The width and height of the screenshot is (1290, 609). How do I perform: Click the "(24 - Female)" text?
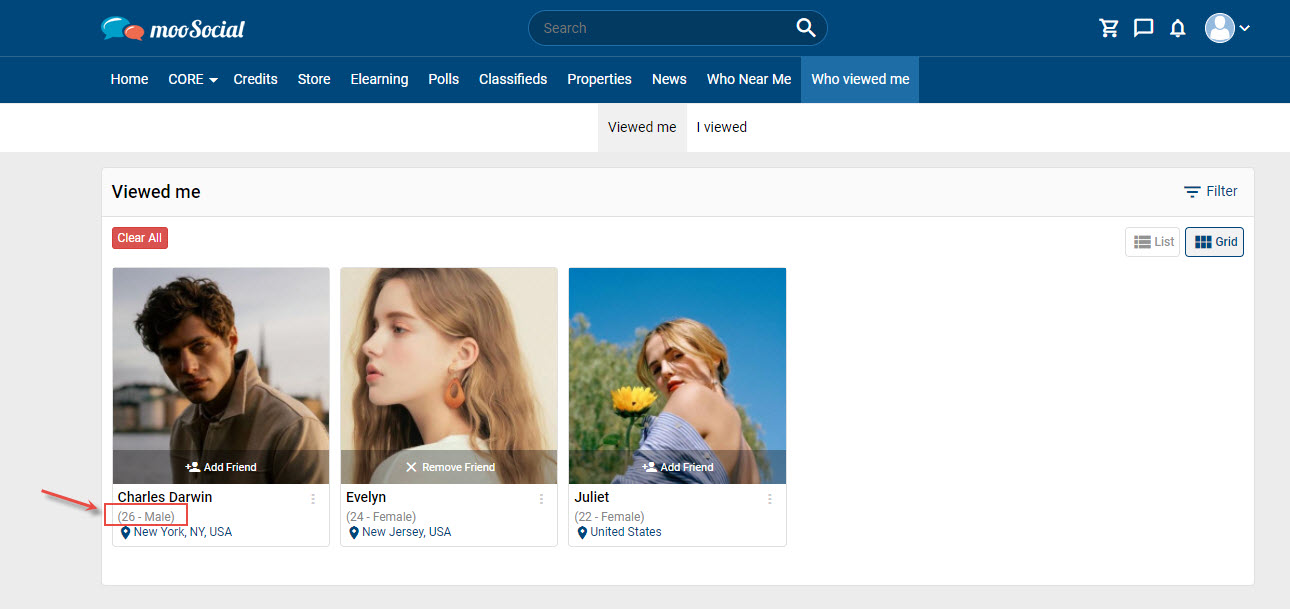point(381,517)
